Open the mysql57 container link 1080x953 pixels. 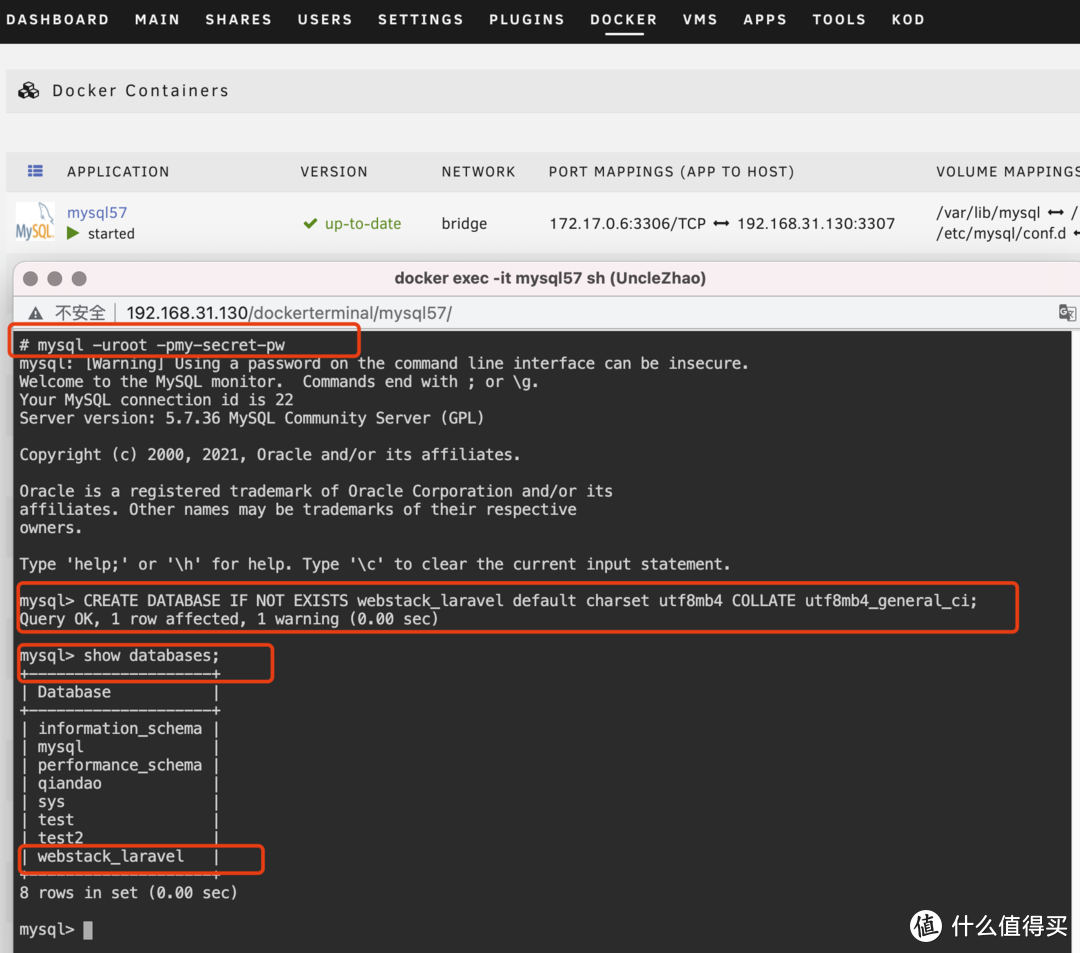(x=97, y=212)
